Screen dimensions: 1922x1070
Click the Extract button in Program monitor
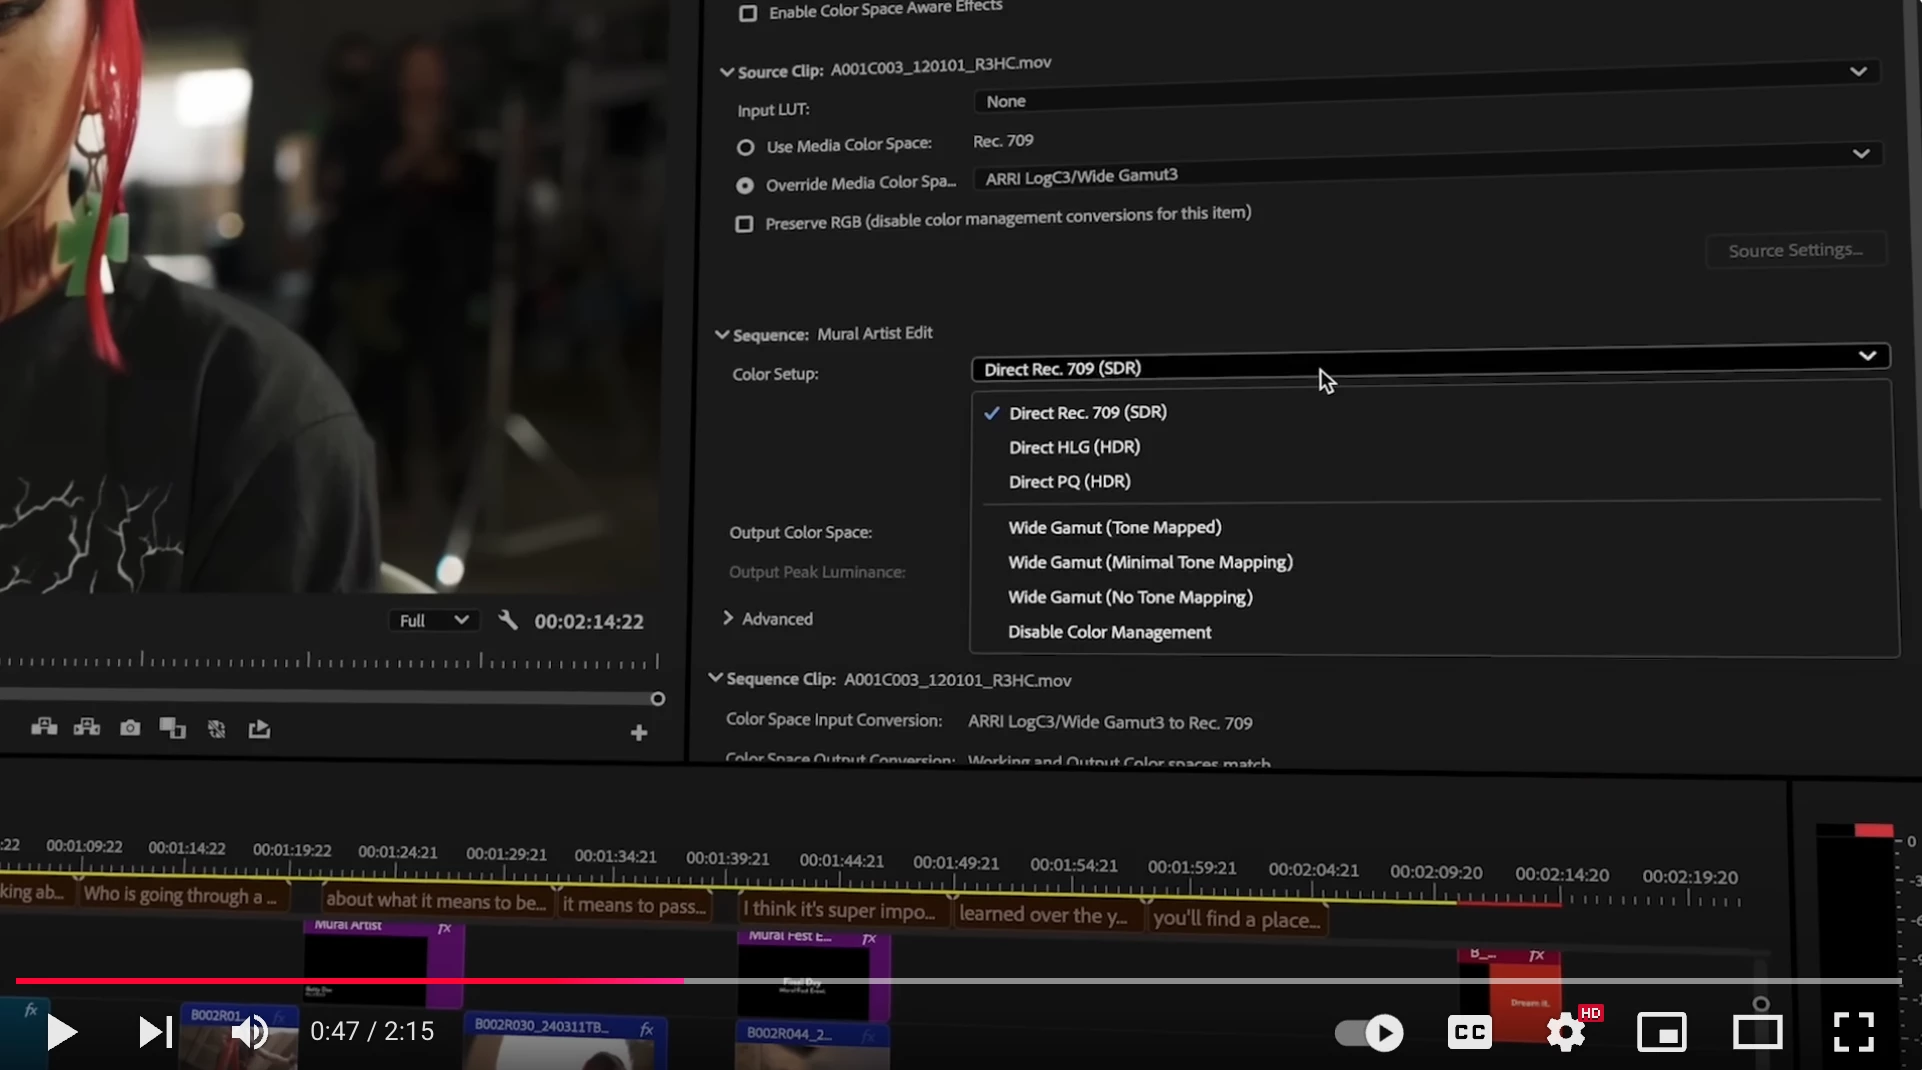87,727
